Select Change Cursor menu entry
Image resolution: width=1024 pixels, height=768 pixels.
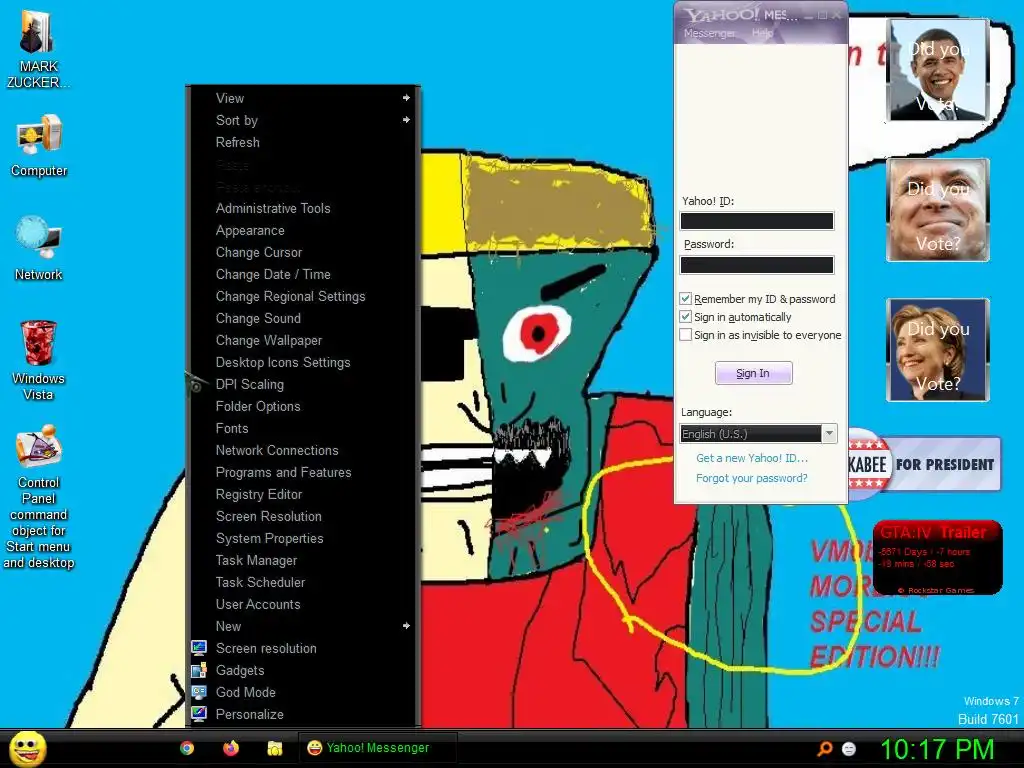point(304,252)
